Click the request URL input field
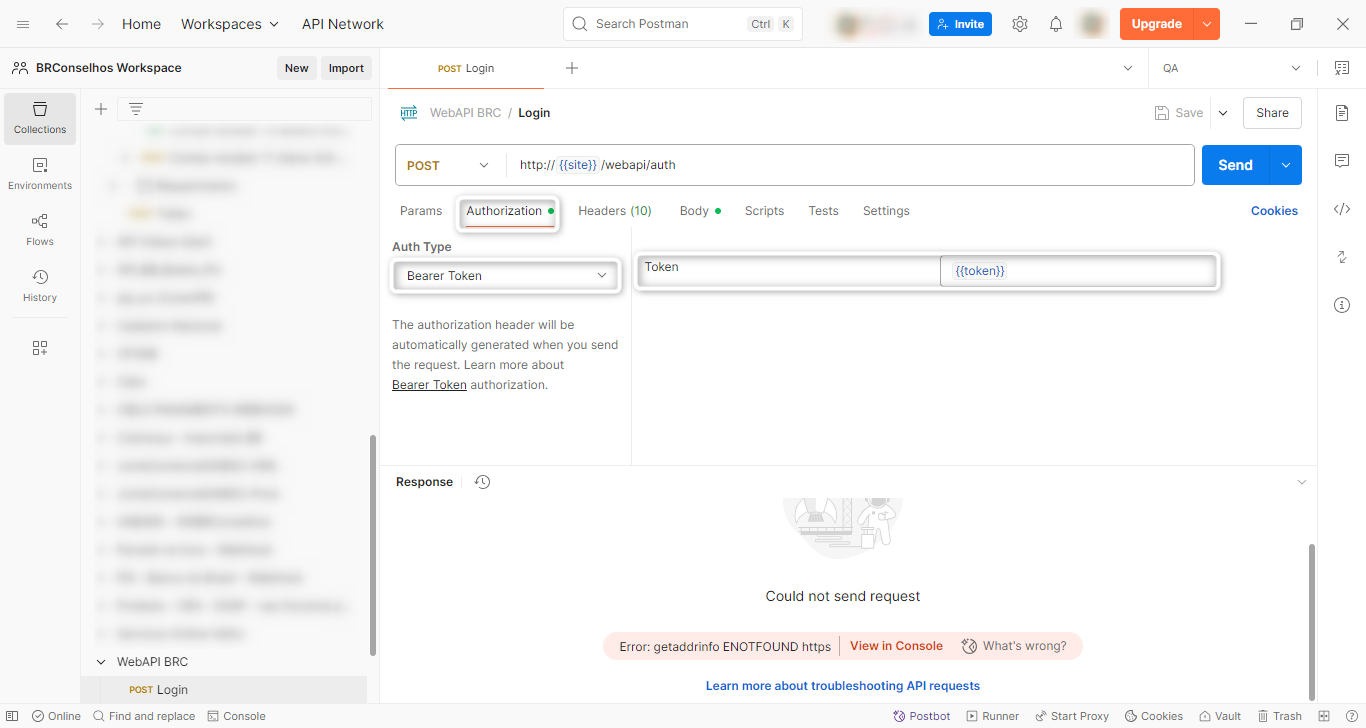This screenshot has width=1366, height=728. coord(850,165)
